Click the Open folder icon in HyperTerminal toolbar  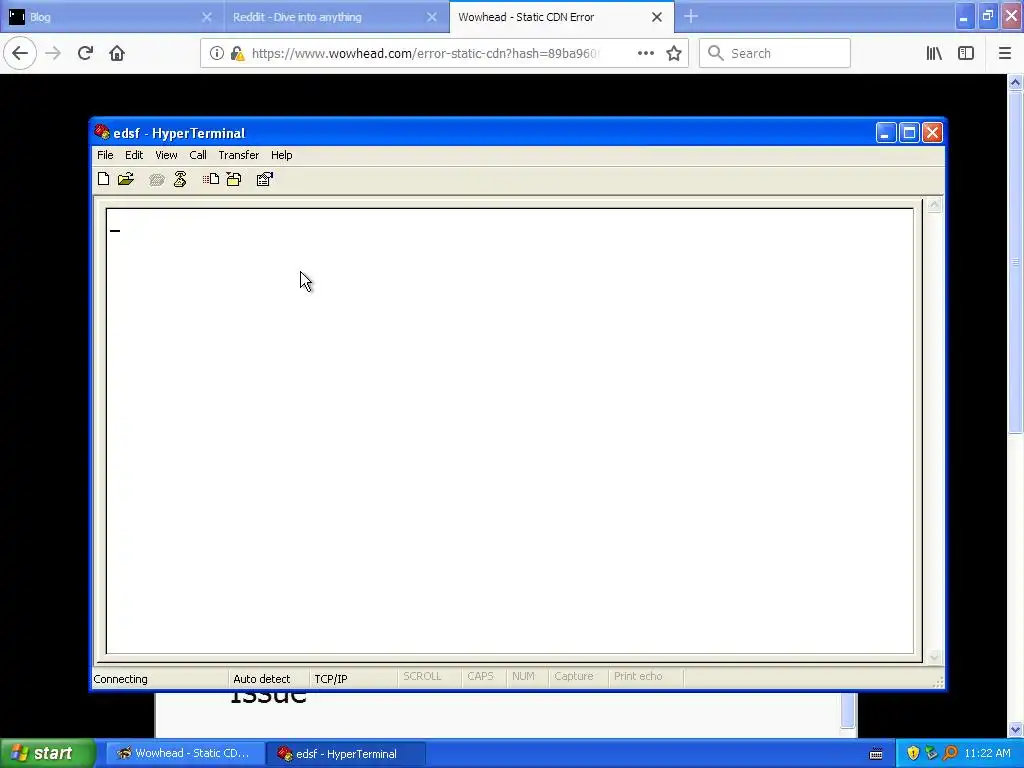click(126, 179)
